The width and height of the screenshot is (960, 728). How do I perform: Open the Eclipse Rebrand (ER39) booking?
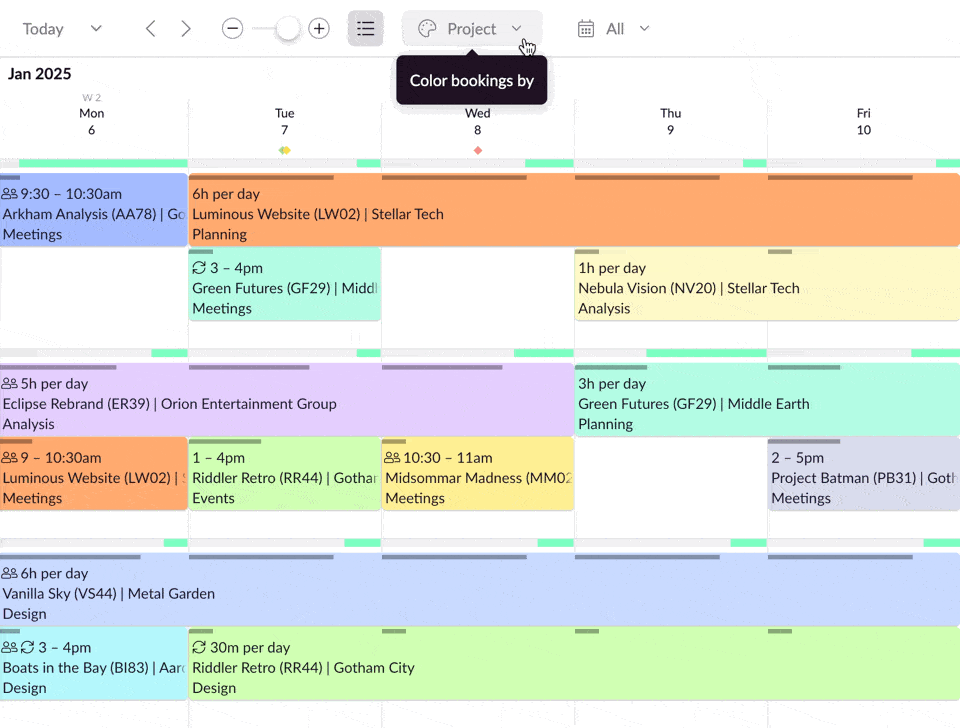tap(287, 400)
